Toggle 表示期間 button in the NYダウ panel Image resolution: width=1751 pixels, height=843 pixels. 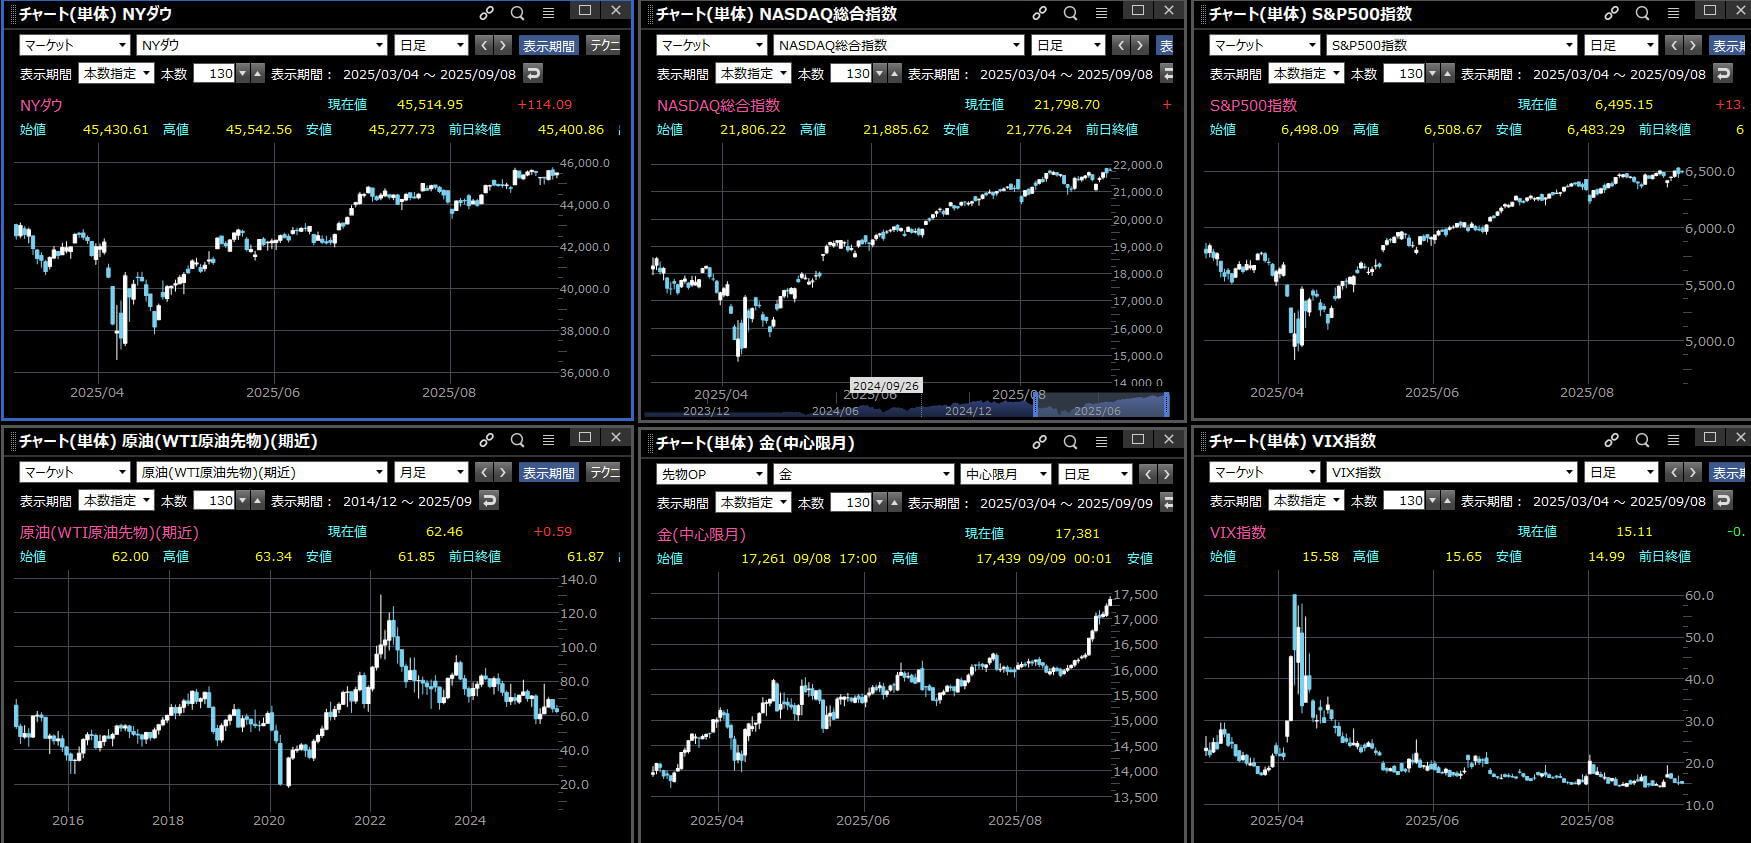(x=548, y=45)
